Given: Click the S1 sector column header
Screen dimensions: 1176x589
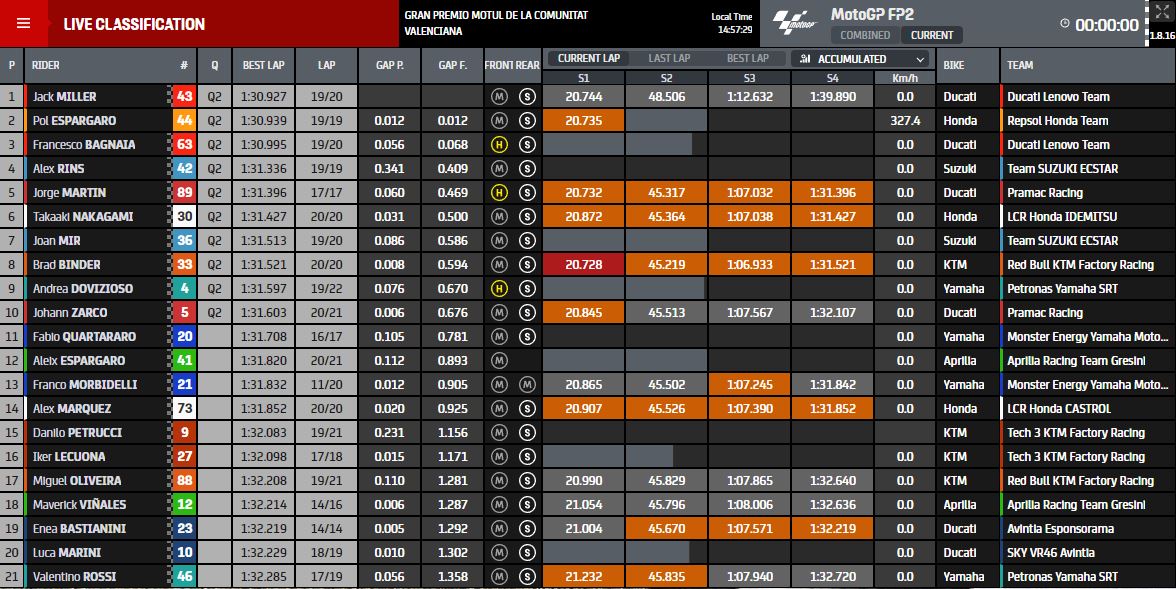Looking at the screenshot, I should (x=584, y=78).
